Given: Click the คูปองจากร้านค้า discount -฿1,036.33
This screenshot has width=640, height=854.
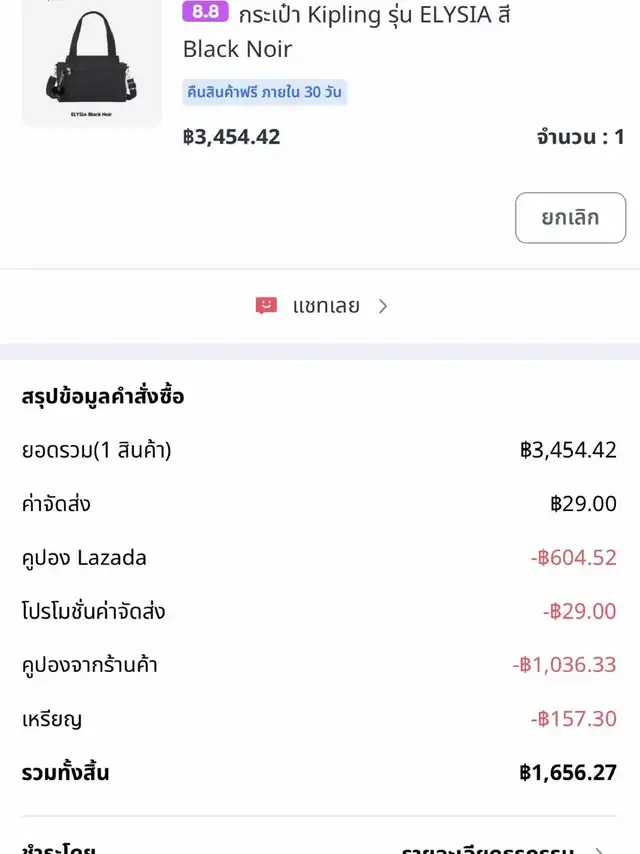Looking at the screenshot, I should (x=564, y=665).
